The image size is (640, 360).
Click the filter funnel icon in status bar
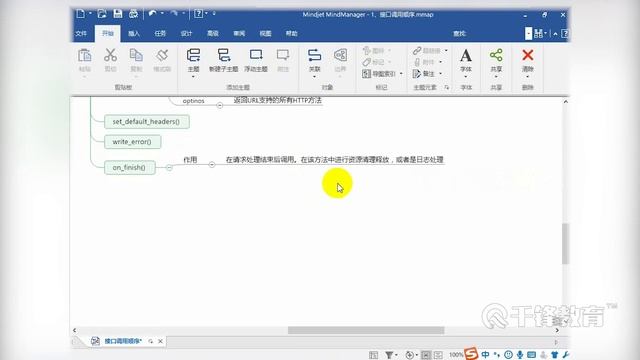pos(389,355)
